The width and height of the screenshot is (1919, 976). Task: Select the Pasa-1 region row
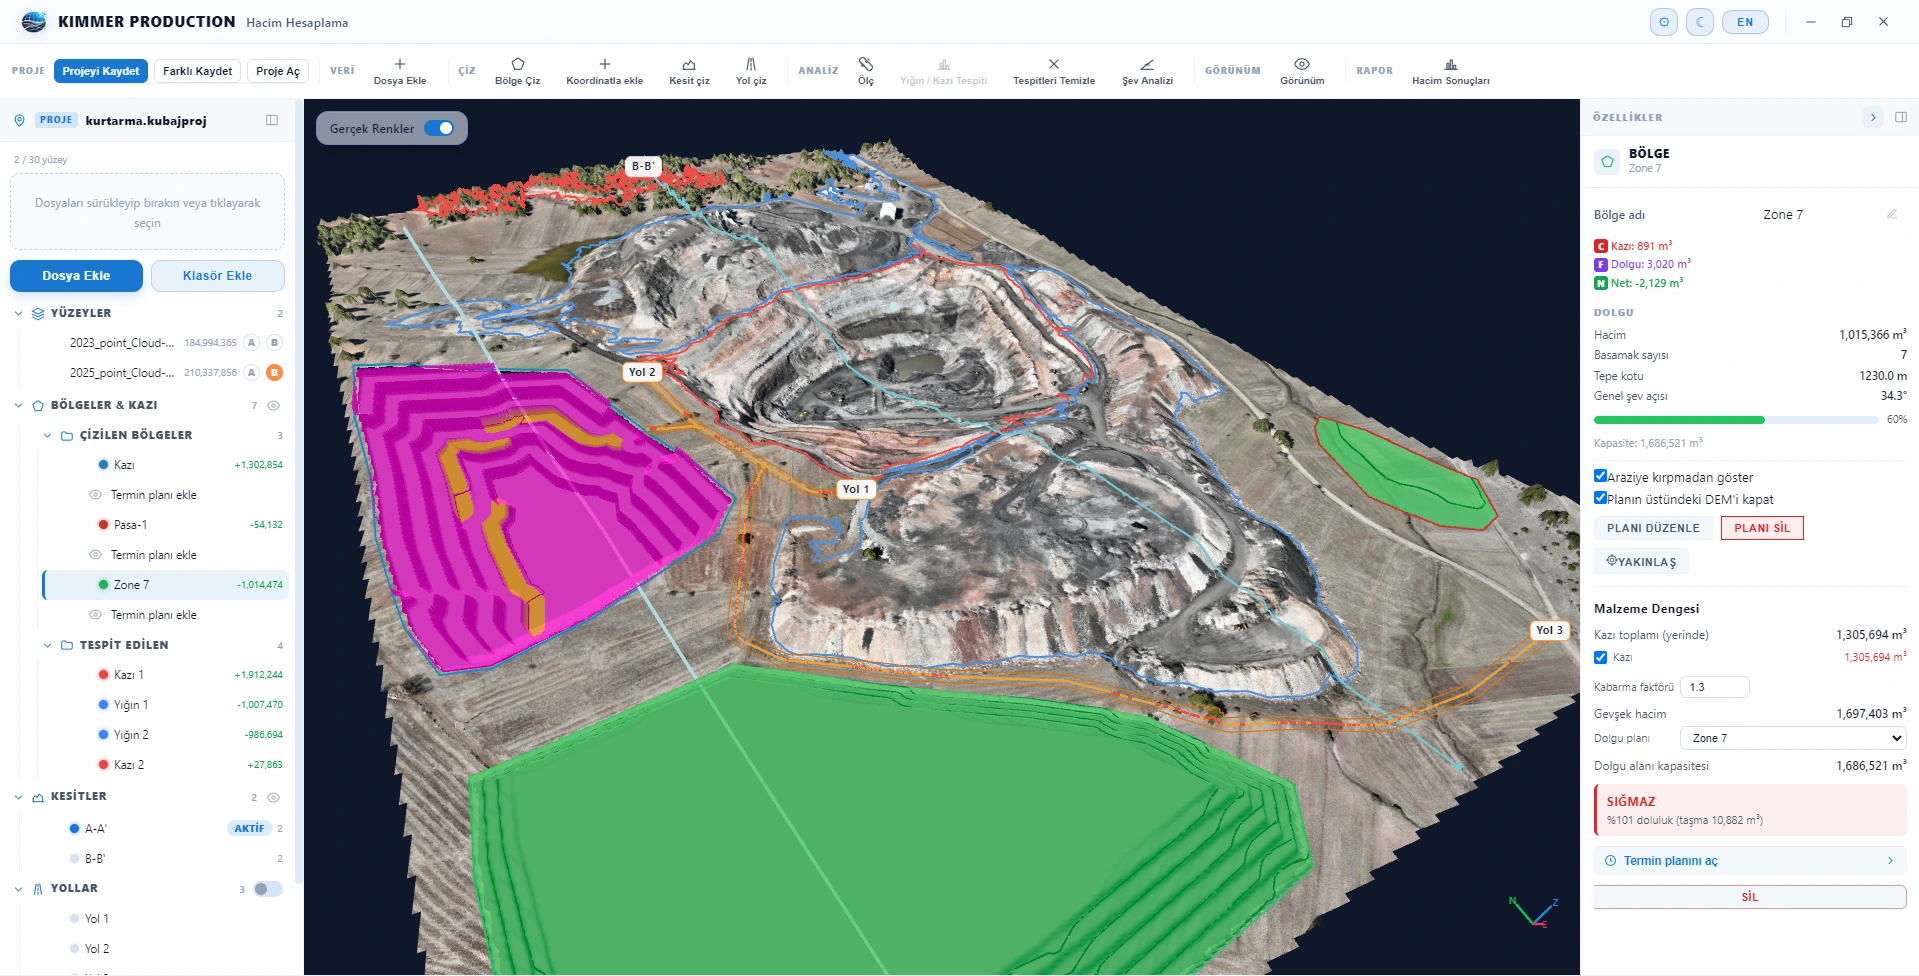pyautogui.click(x=166, y=525)
